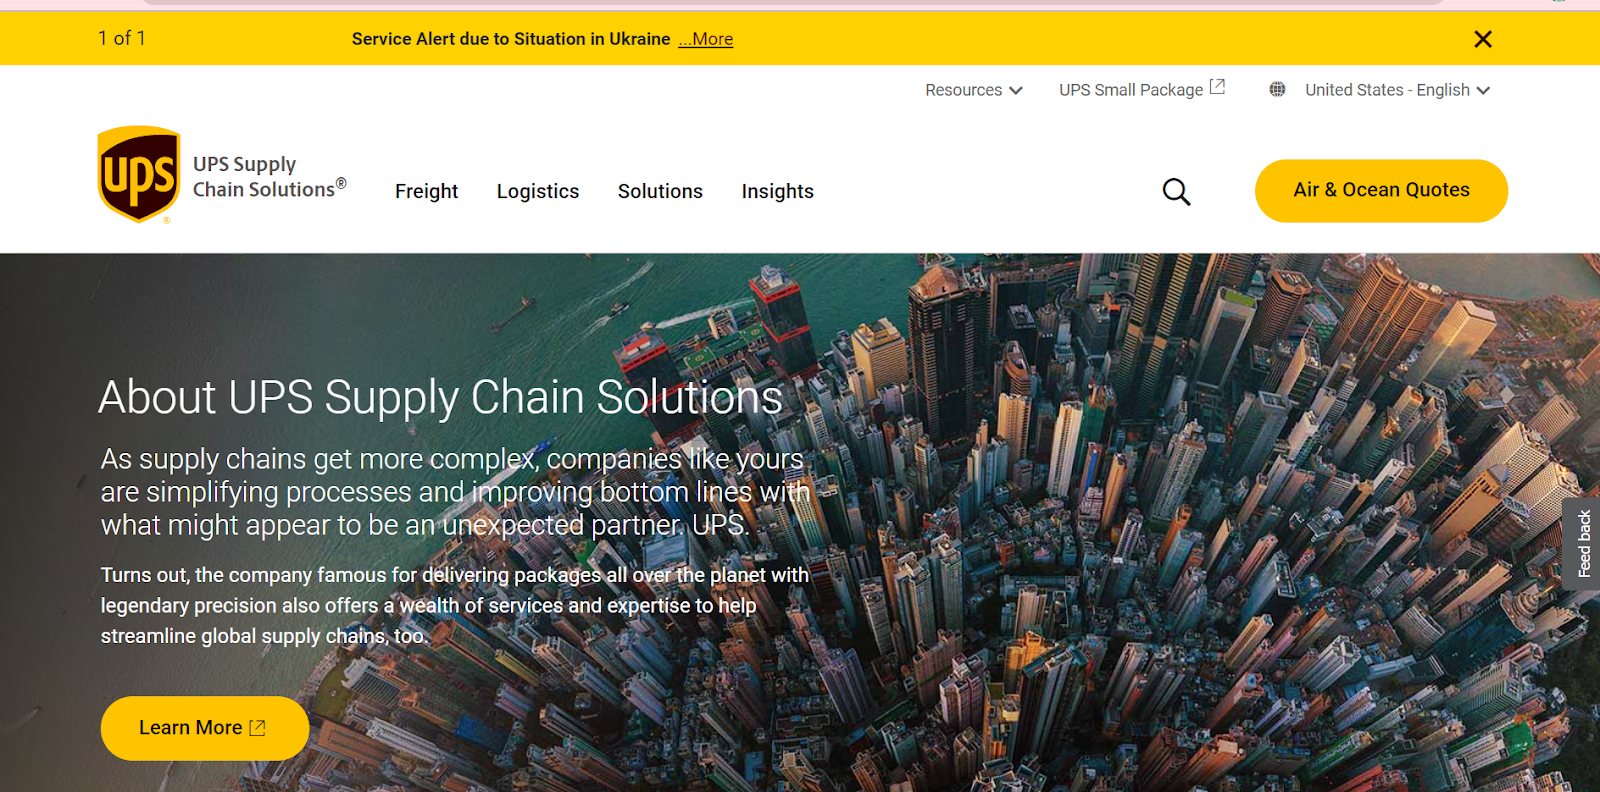Open the Insights menu
Image resolution: width=1600 pixels, height=792 pixels.
(778, 191)
